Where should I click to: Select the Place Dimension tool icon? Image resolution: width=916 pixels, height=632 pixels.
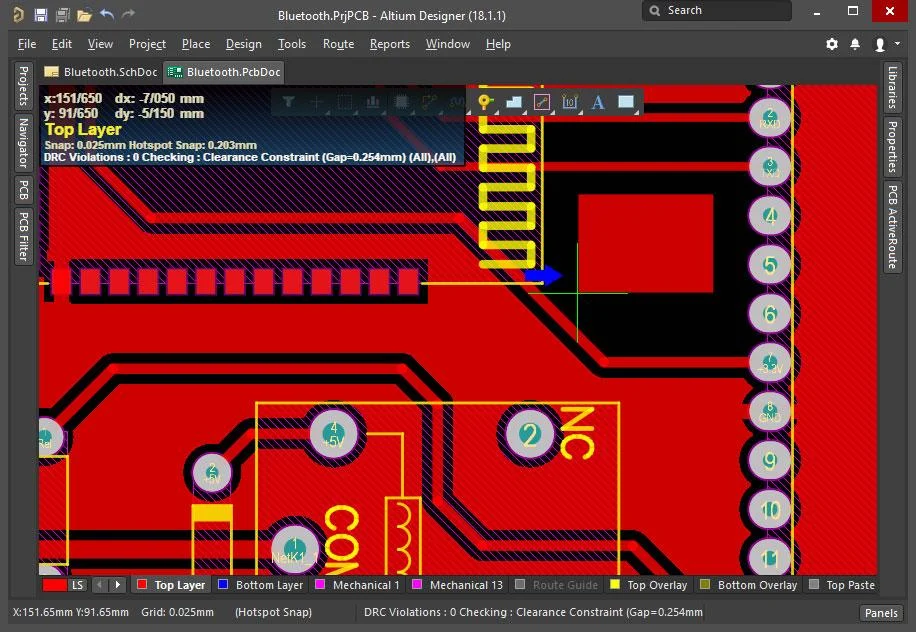570,102
